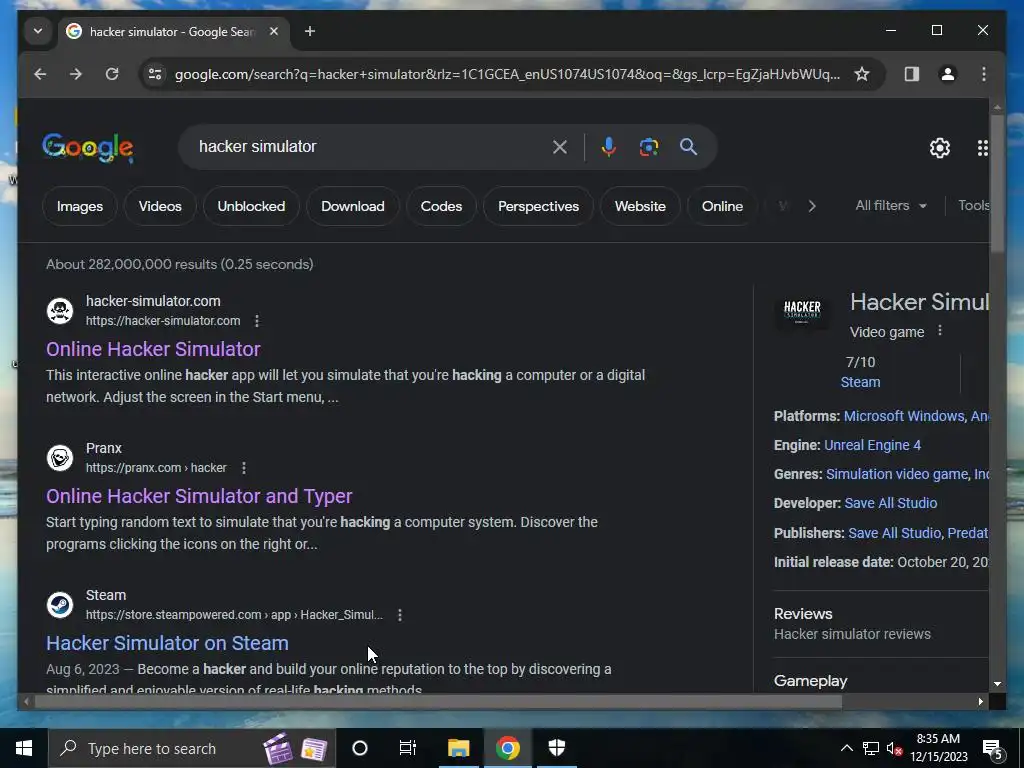This screenshot has width=1024, height=768.
Task: Go forward using Chrome's forward arrow
Action: point(76,74)
